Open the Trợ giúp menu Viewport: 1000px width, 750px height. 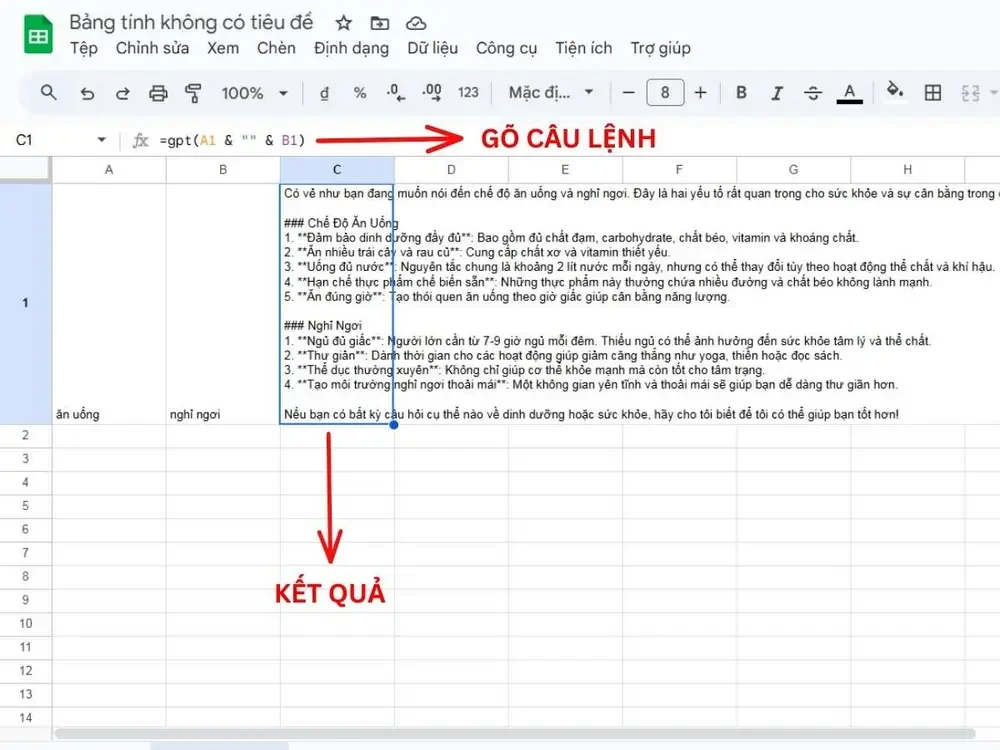(661, 48)
